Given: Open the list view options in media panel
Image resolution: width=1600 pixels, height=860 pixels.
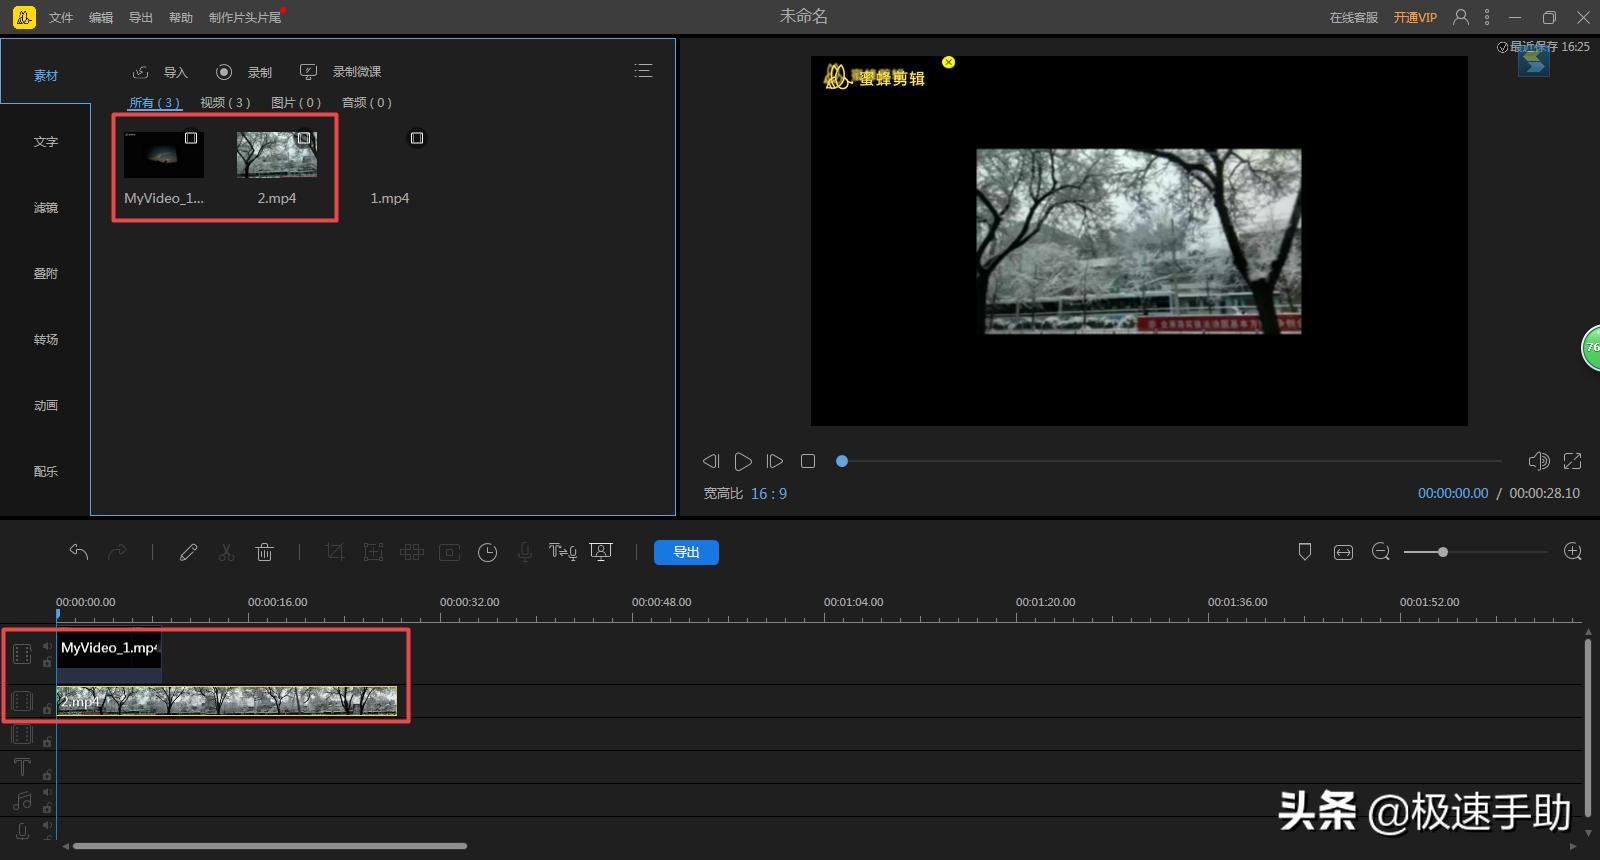Looking at the screenshot, I should click(643, 71).
